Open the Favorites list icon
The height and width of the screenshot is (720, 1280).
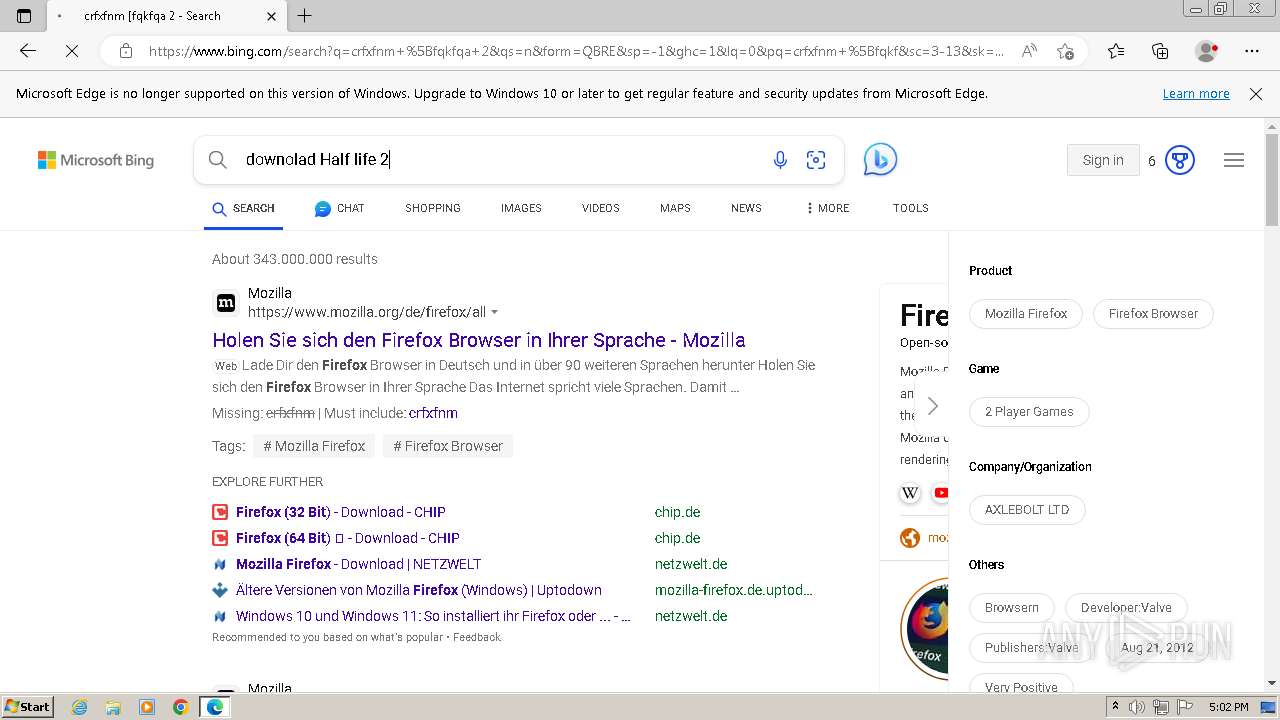click(x=1116, y=51)
